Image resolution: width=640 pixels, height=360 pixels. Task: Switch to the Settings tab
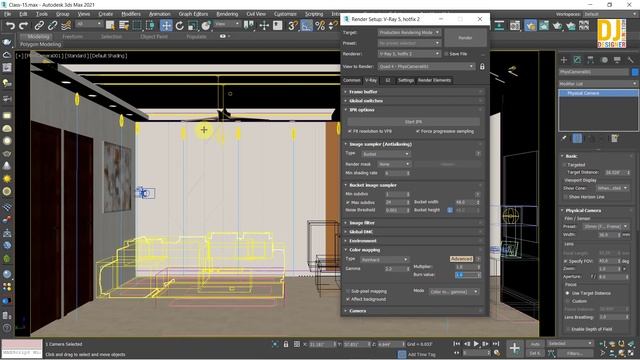(x=406, y=80)
